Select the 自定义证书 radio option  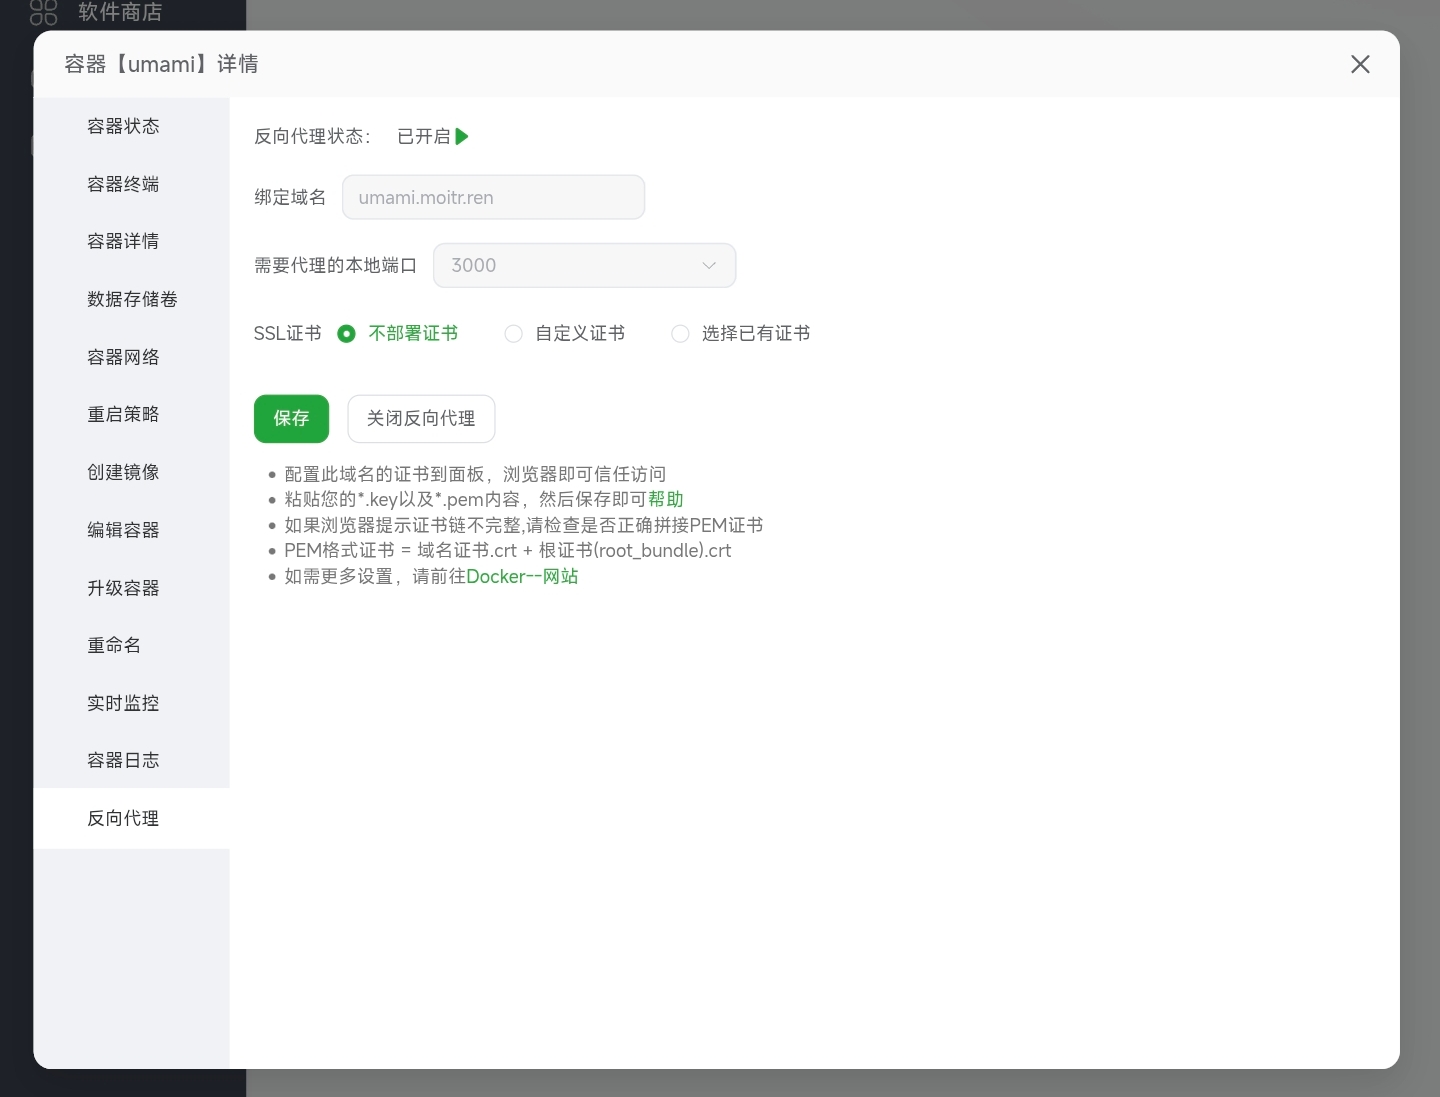[514, 334]
